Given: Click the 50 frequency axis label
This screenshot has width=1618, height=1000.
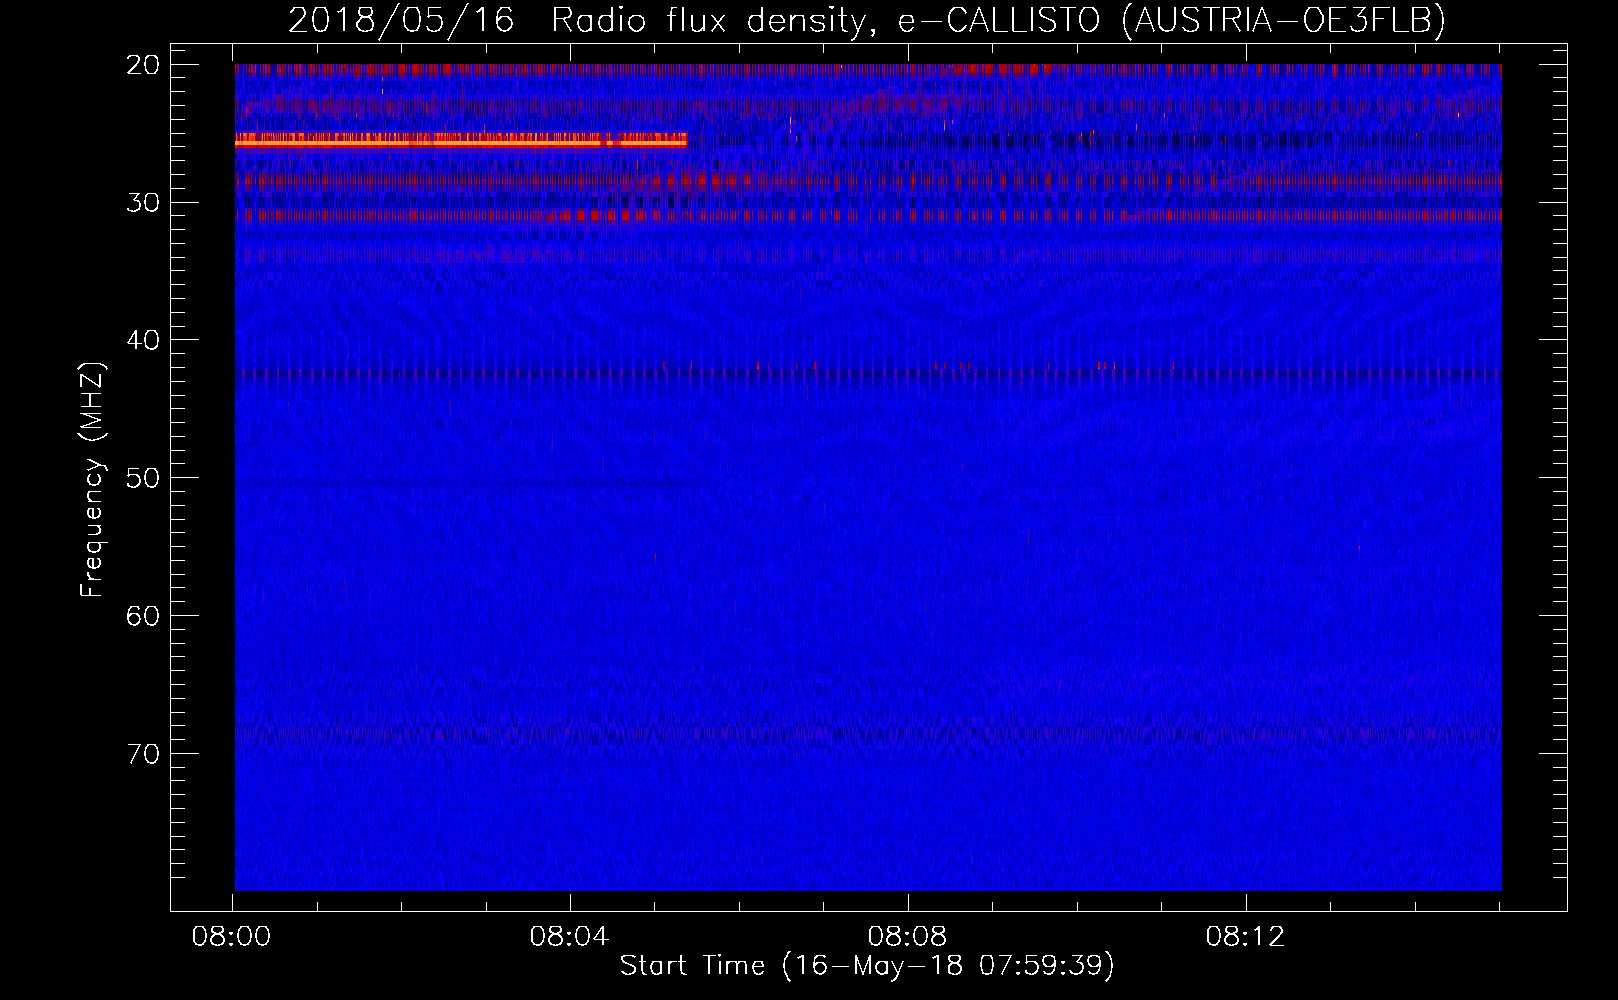Looking at the screenshot, I should [144, 478].
